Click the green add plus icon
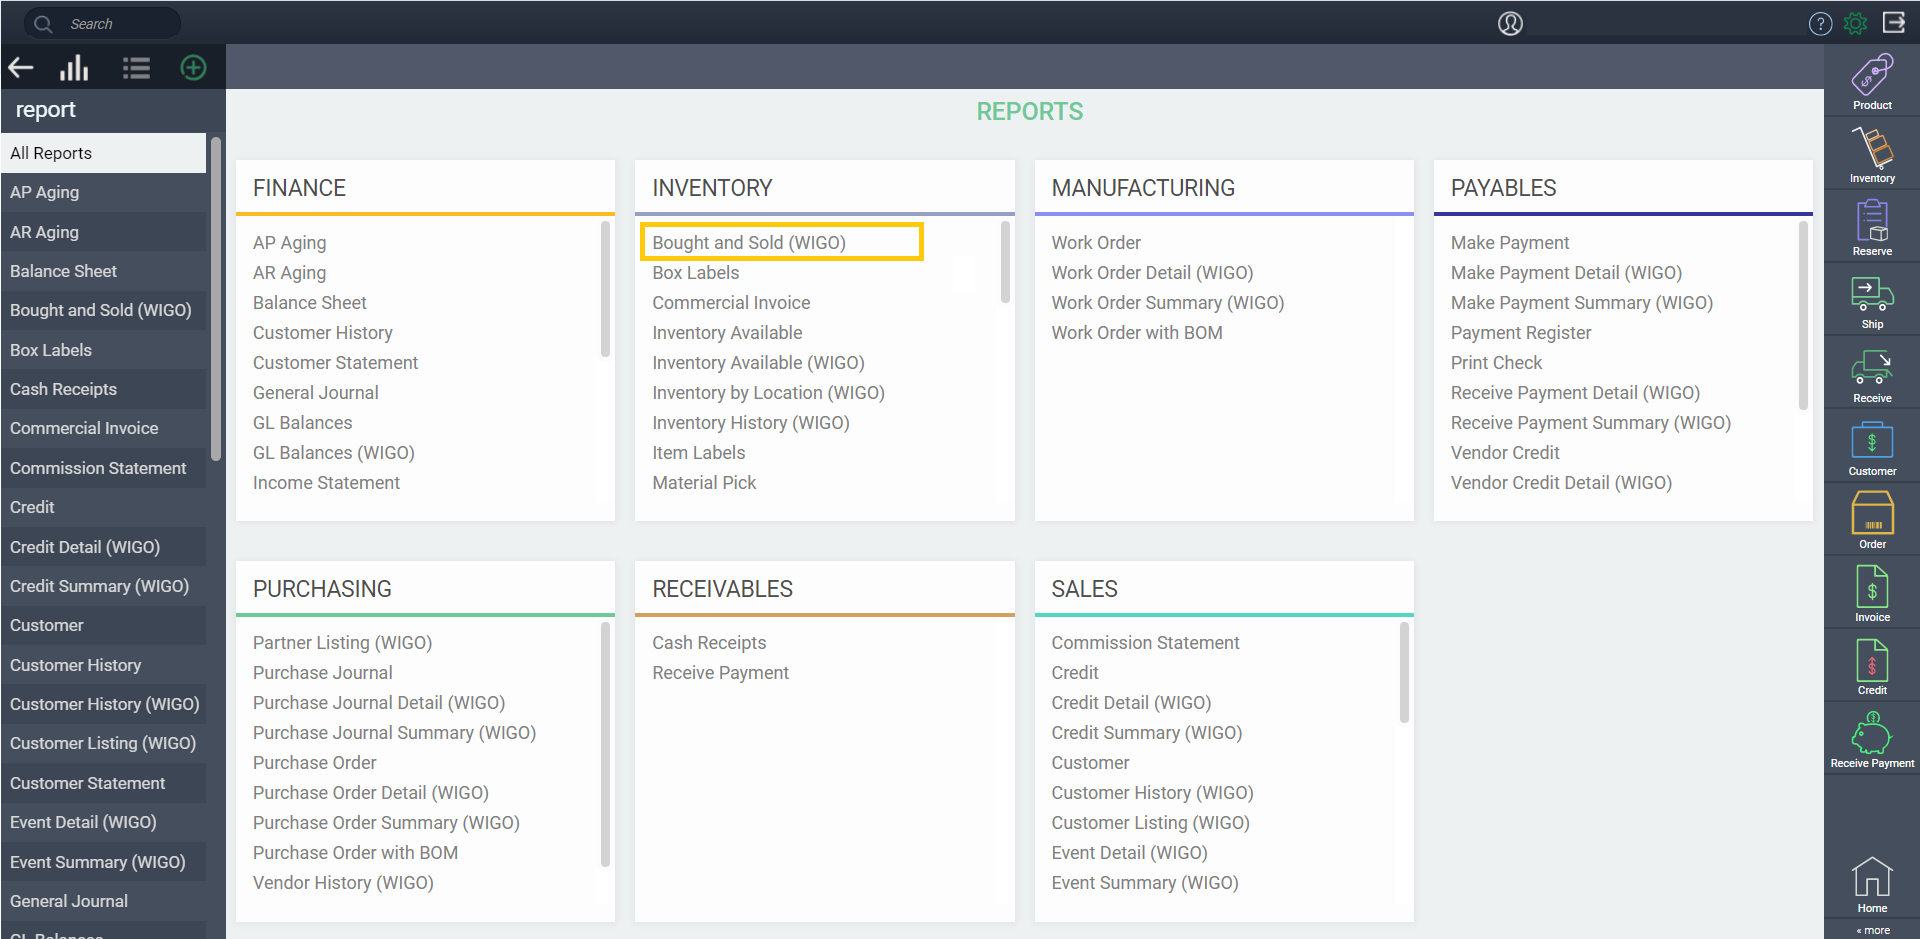 [193, 68]
